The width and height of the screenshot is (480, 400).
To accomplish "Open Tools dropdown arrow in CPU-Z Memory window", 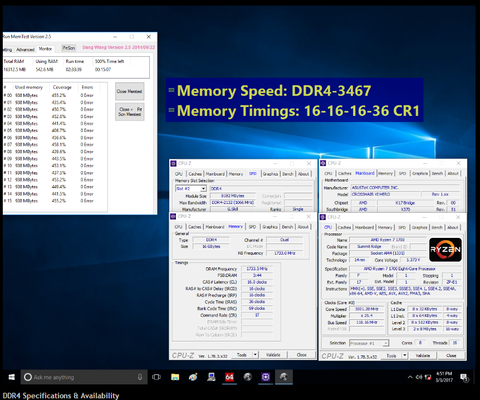I will point(255,355).
